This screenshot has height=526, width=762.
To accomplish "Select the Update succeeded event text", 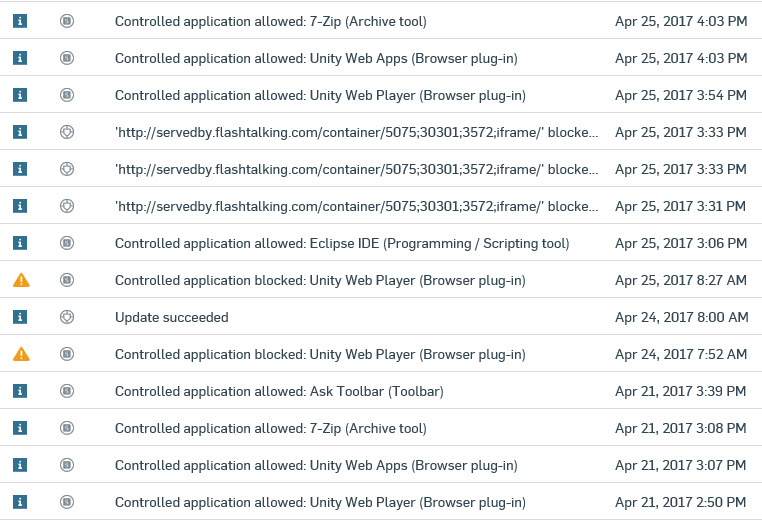I will 172,317.
